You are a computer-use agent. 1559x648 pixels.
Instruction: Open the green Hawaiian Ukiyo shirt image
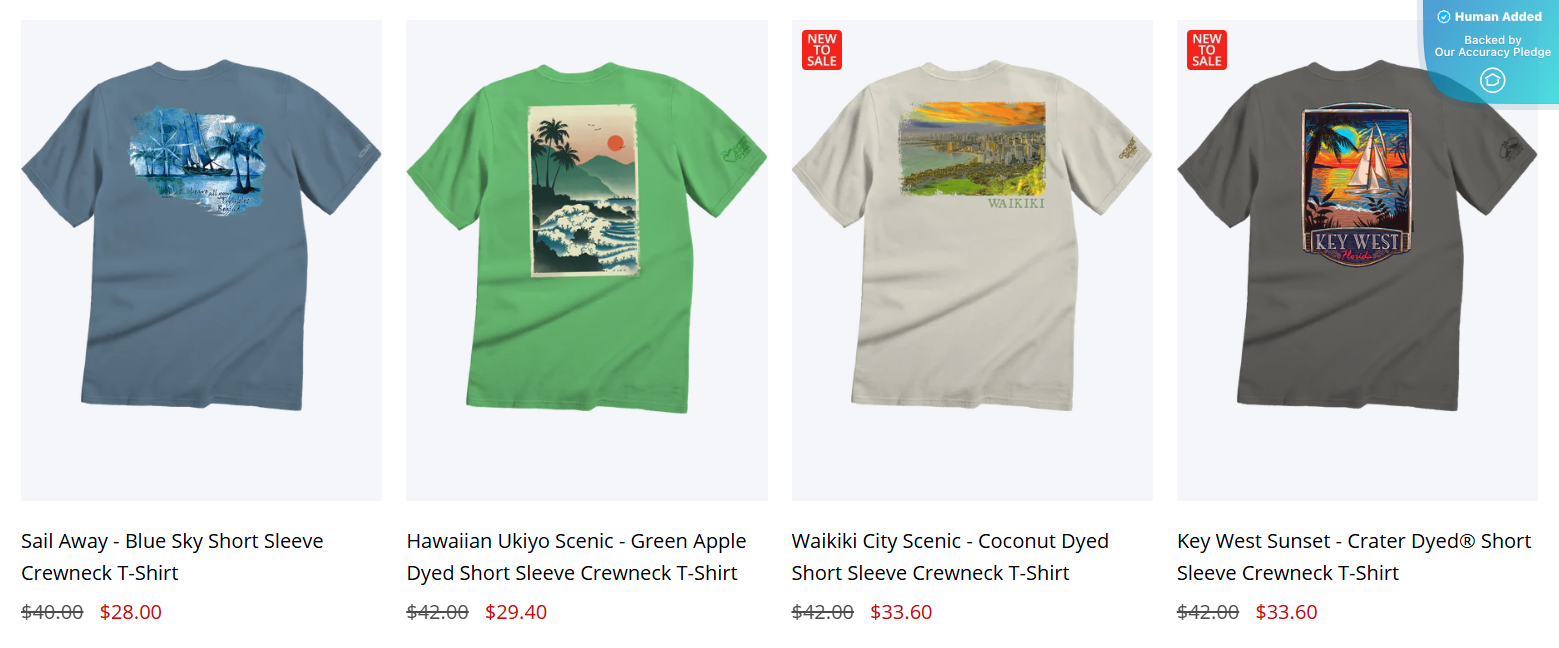587,260
